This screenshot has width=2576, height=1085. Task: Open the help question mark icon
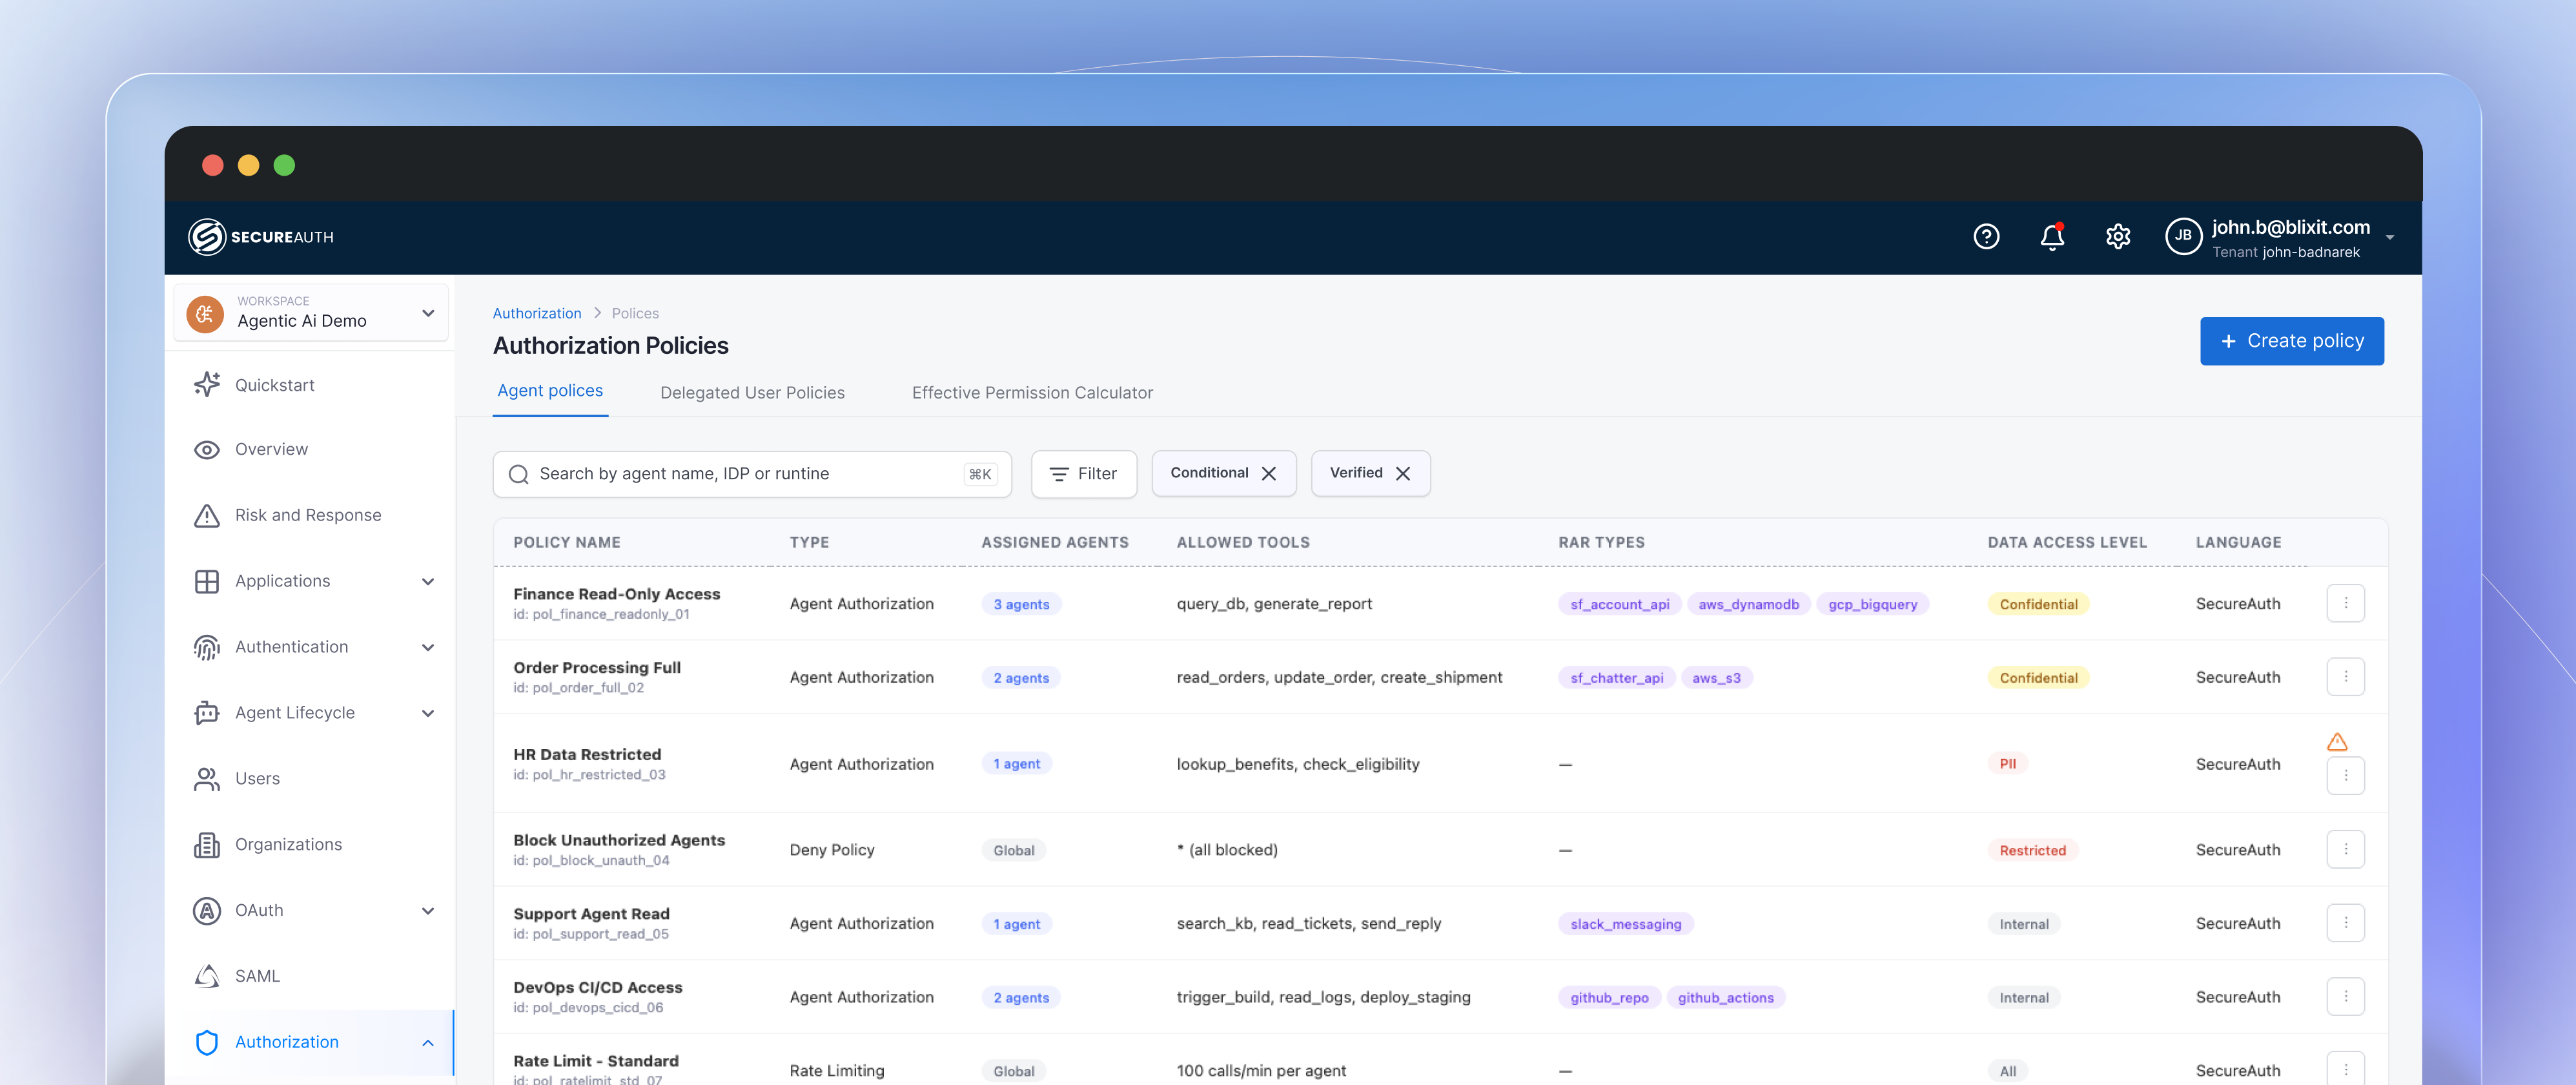click(1986, 237)
